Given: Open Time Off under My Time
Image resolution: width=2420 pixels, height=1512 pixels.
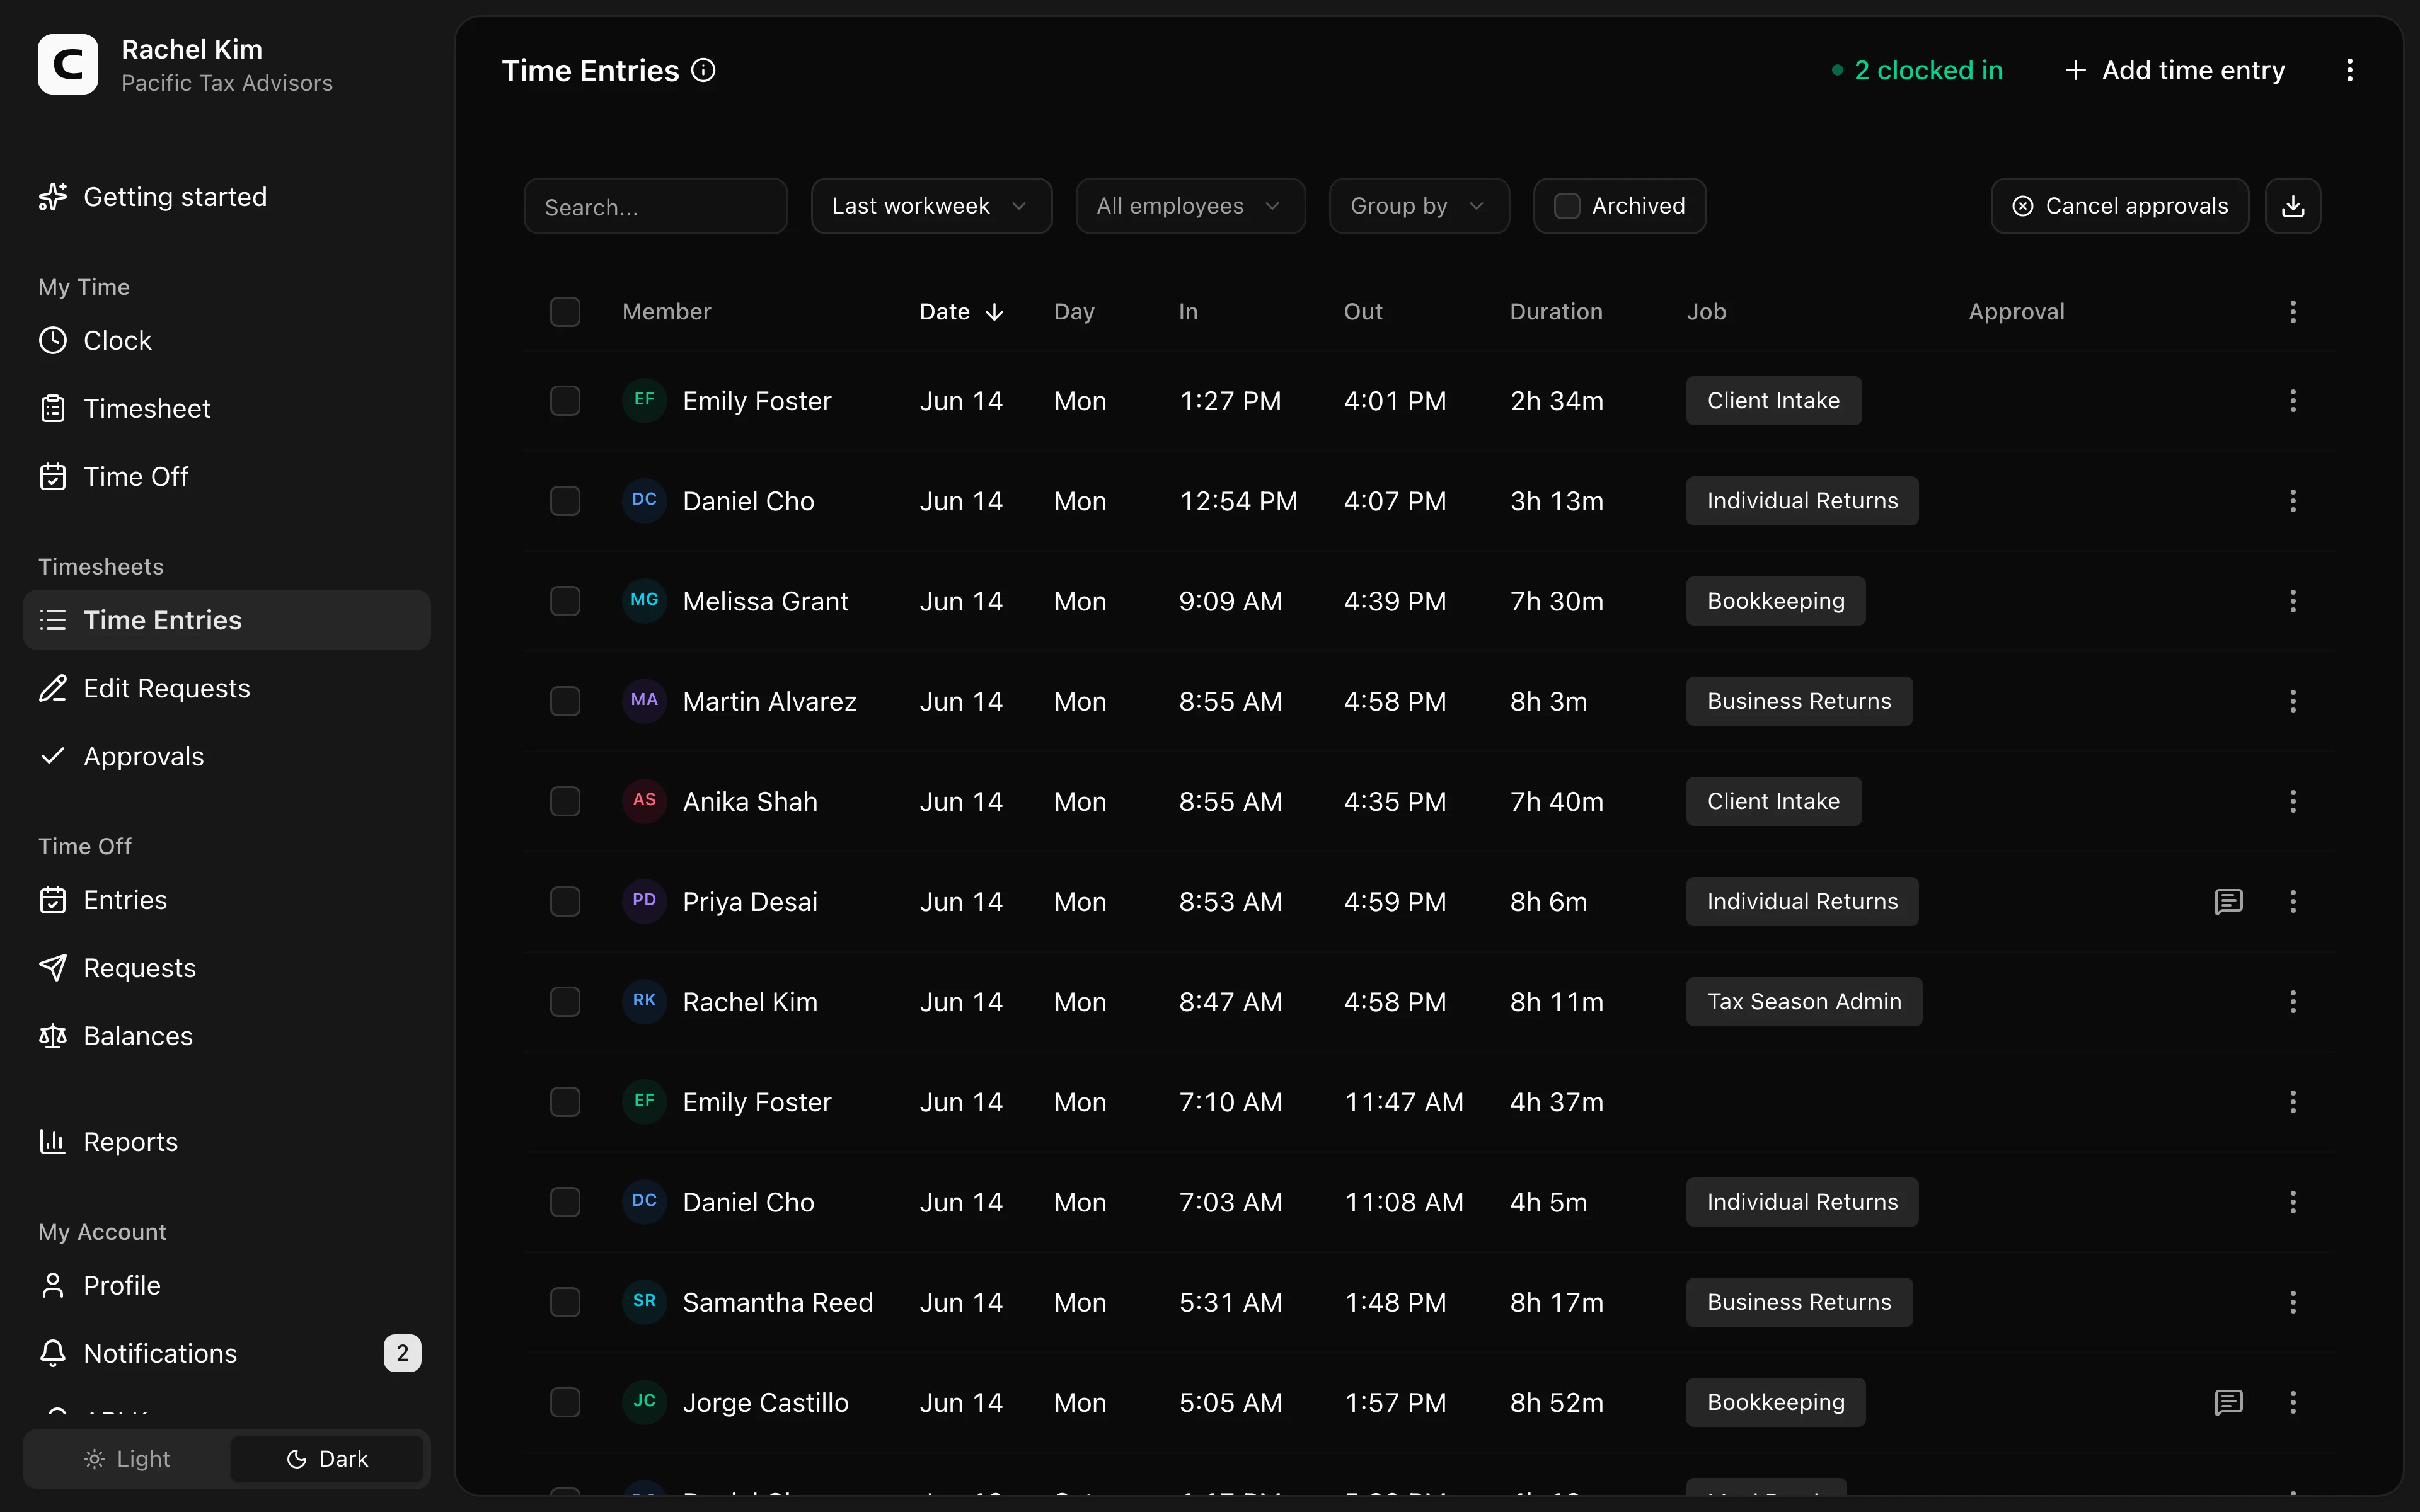Looking at the screenshot, I should 226,477.
